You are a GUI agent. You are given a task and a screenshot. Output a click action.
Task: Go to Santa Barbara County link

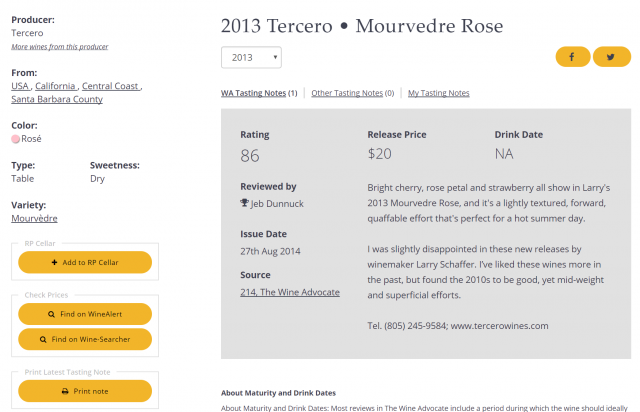click(57, 99)
